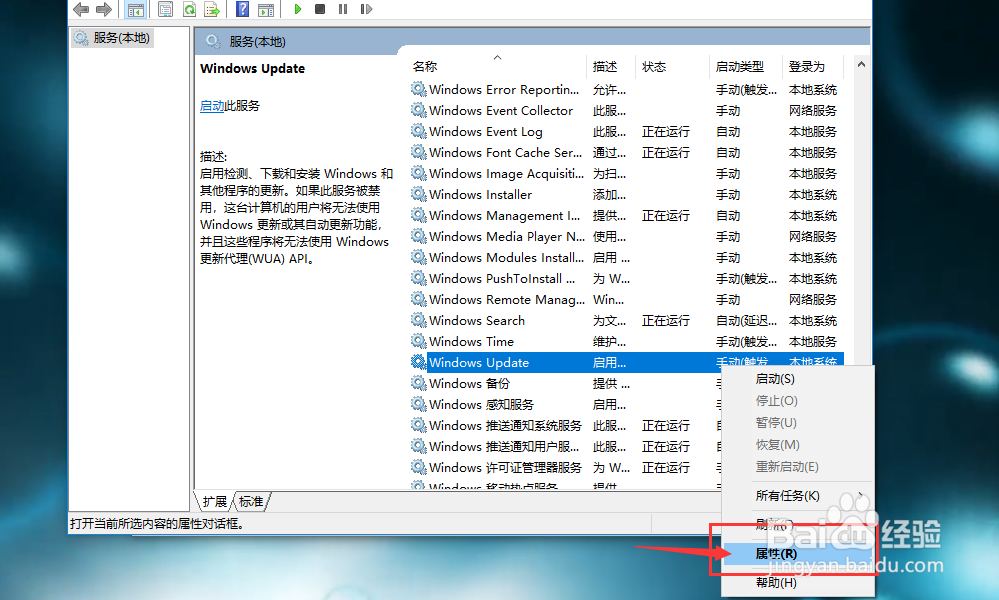The width and height of the screenshot is (999, 600).
Task: Sort by the 状态 column header
Action: [672, 66]
